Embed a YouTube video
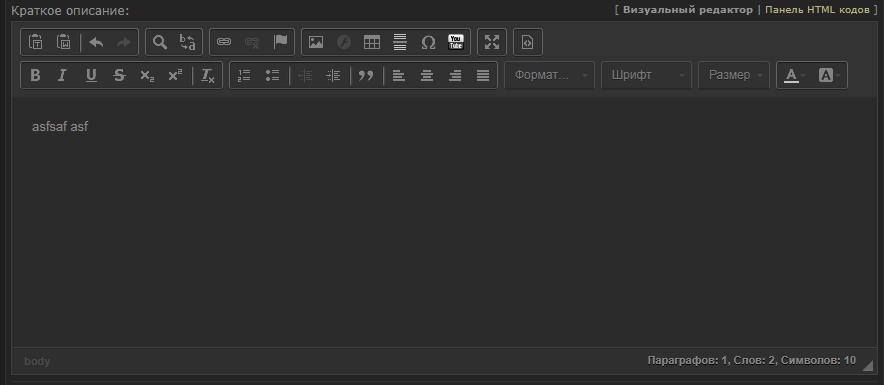 456,42
